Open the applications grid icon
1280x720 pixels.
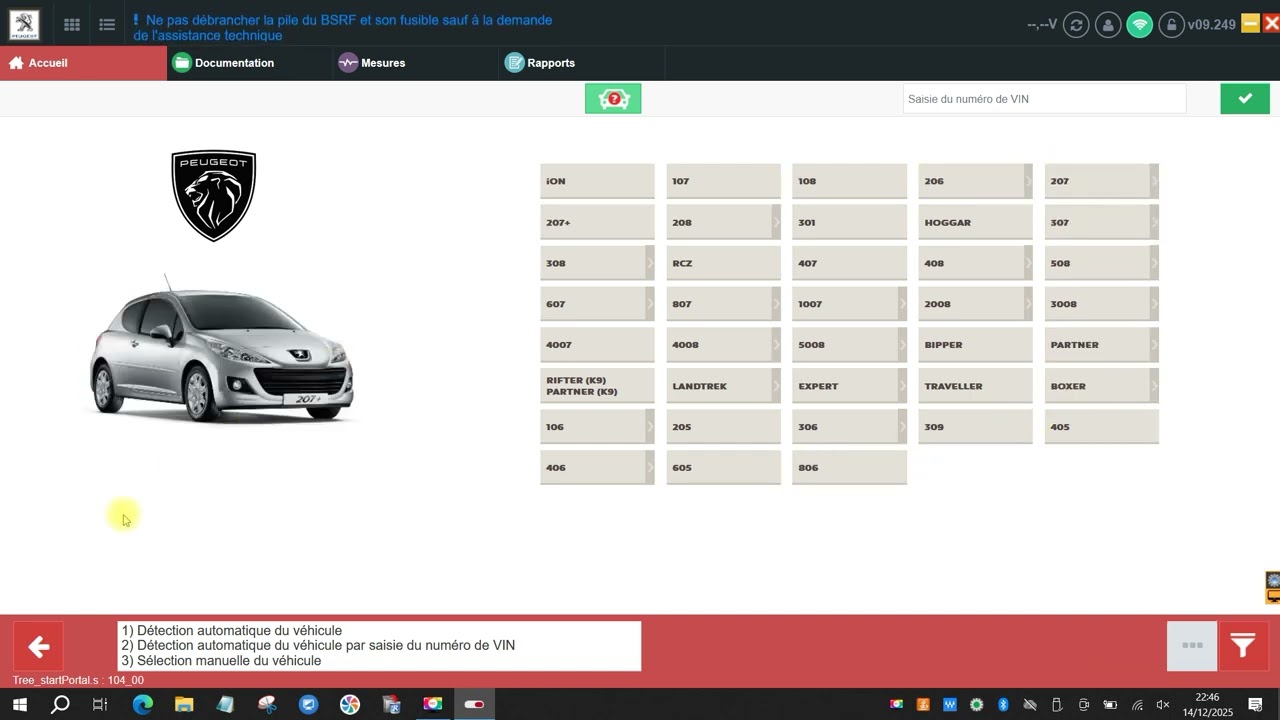[x=72, y=25]
